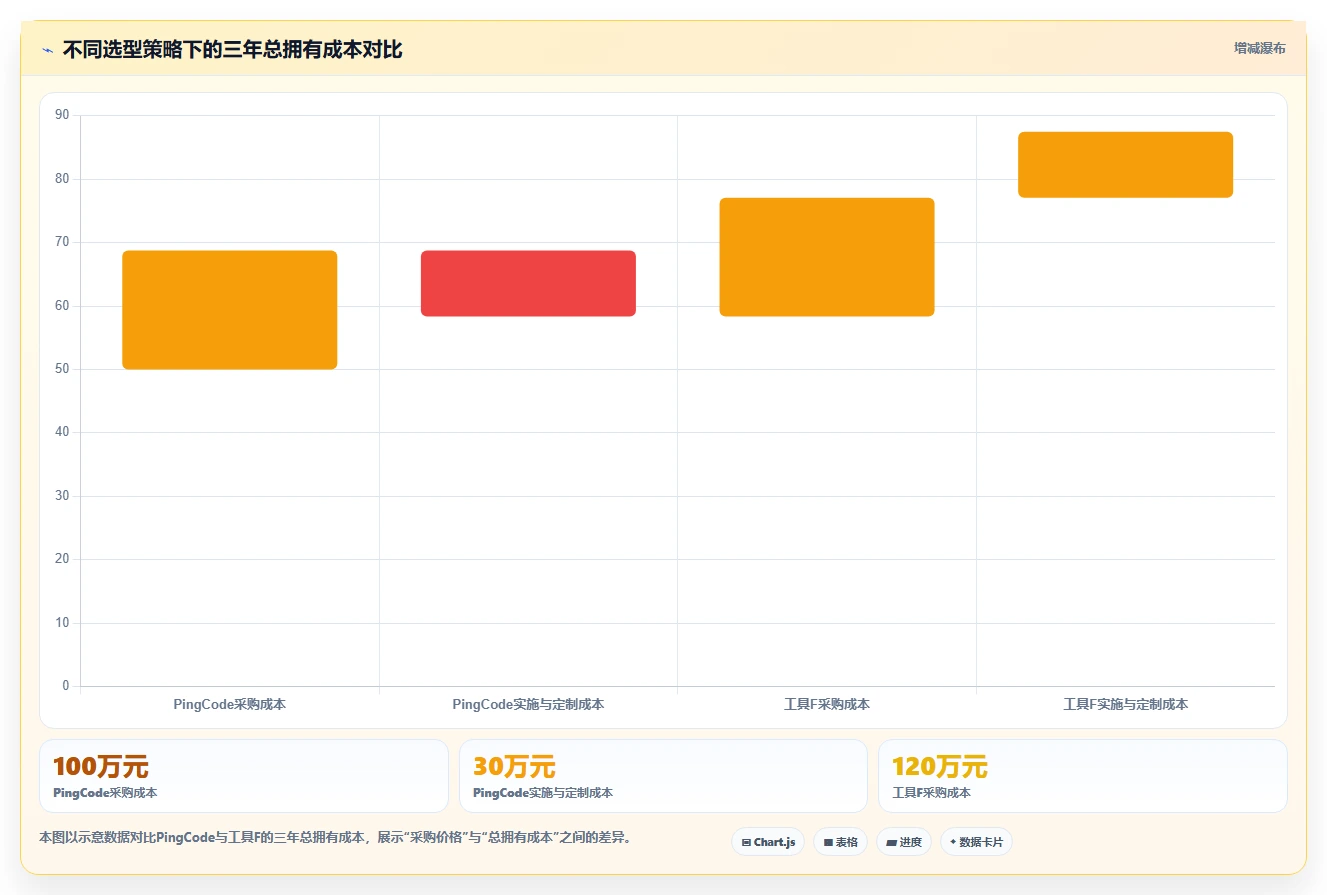Image resolution: width=1327 pixels, height=895 pixels.
Task: Click the 120万元 data card
Action: point(1082,776)
